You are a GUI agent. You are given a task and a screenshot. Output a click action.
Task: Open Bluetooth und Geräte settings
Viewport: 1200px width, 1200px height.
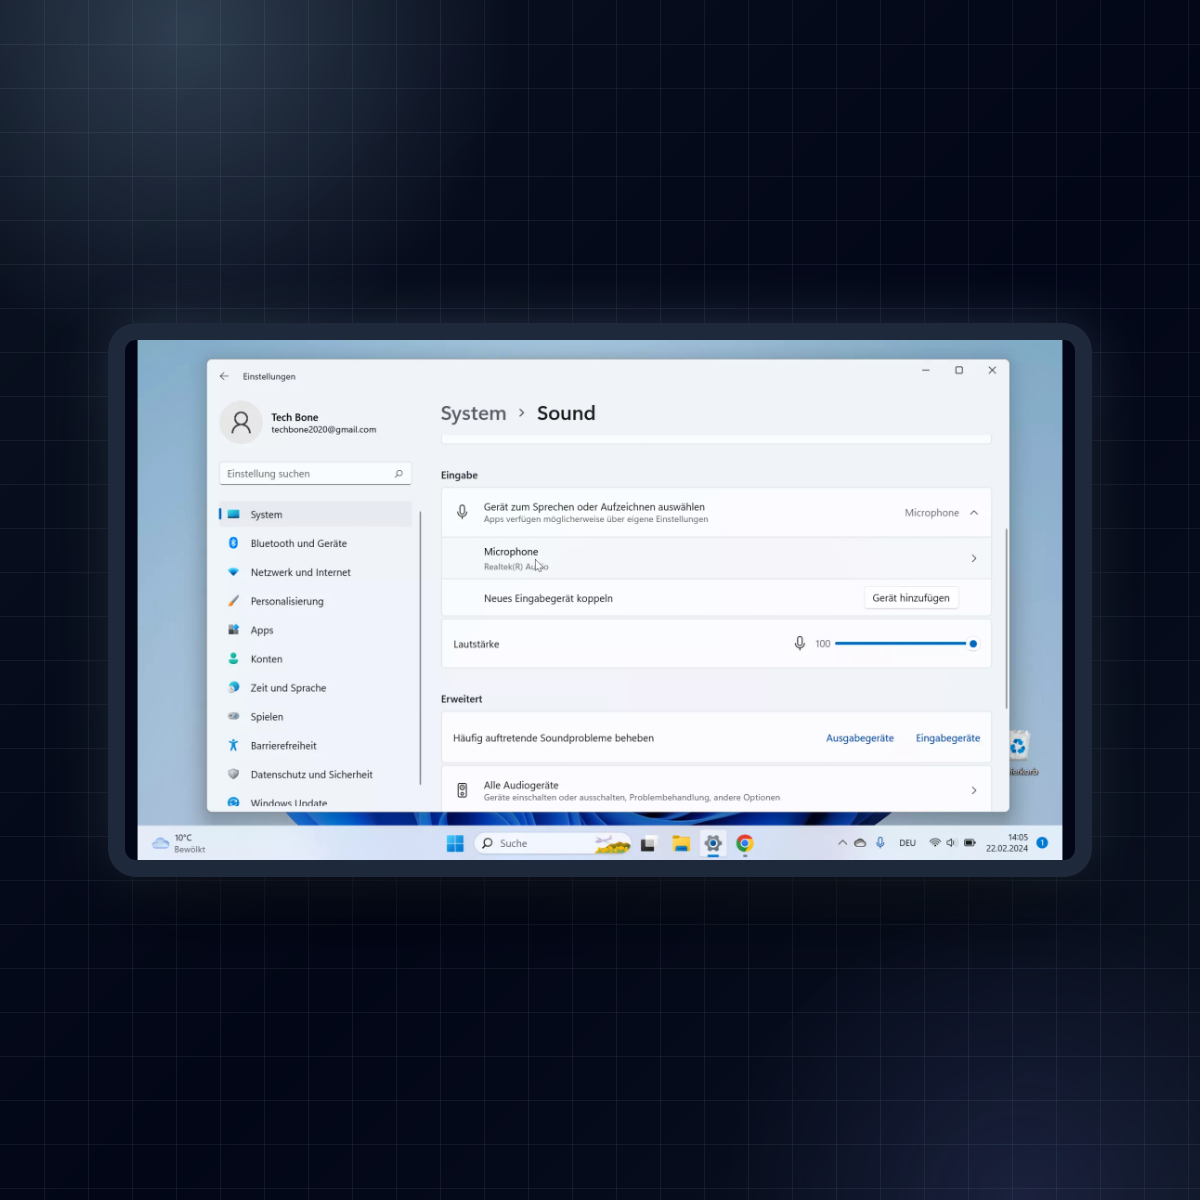pos(315,543)
